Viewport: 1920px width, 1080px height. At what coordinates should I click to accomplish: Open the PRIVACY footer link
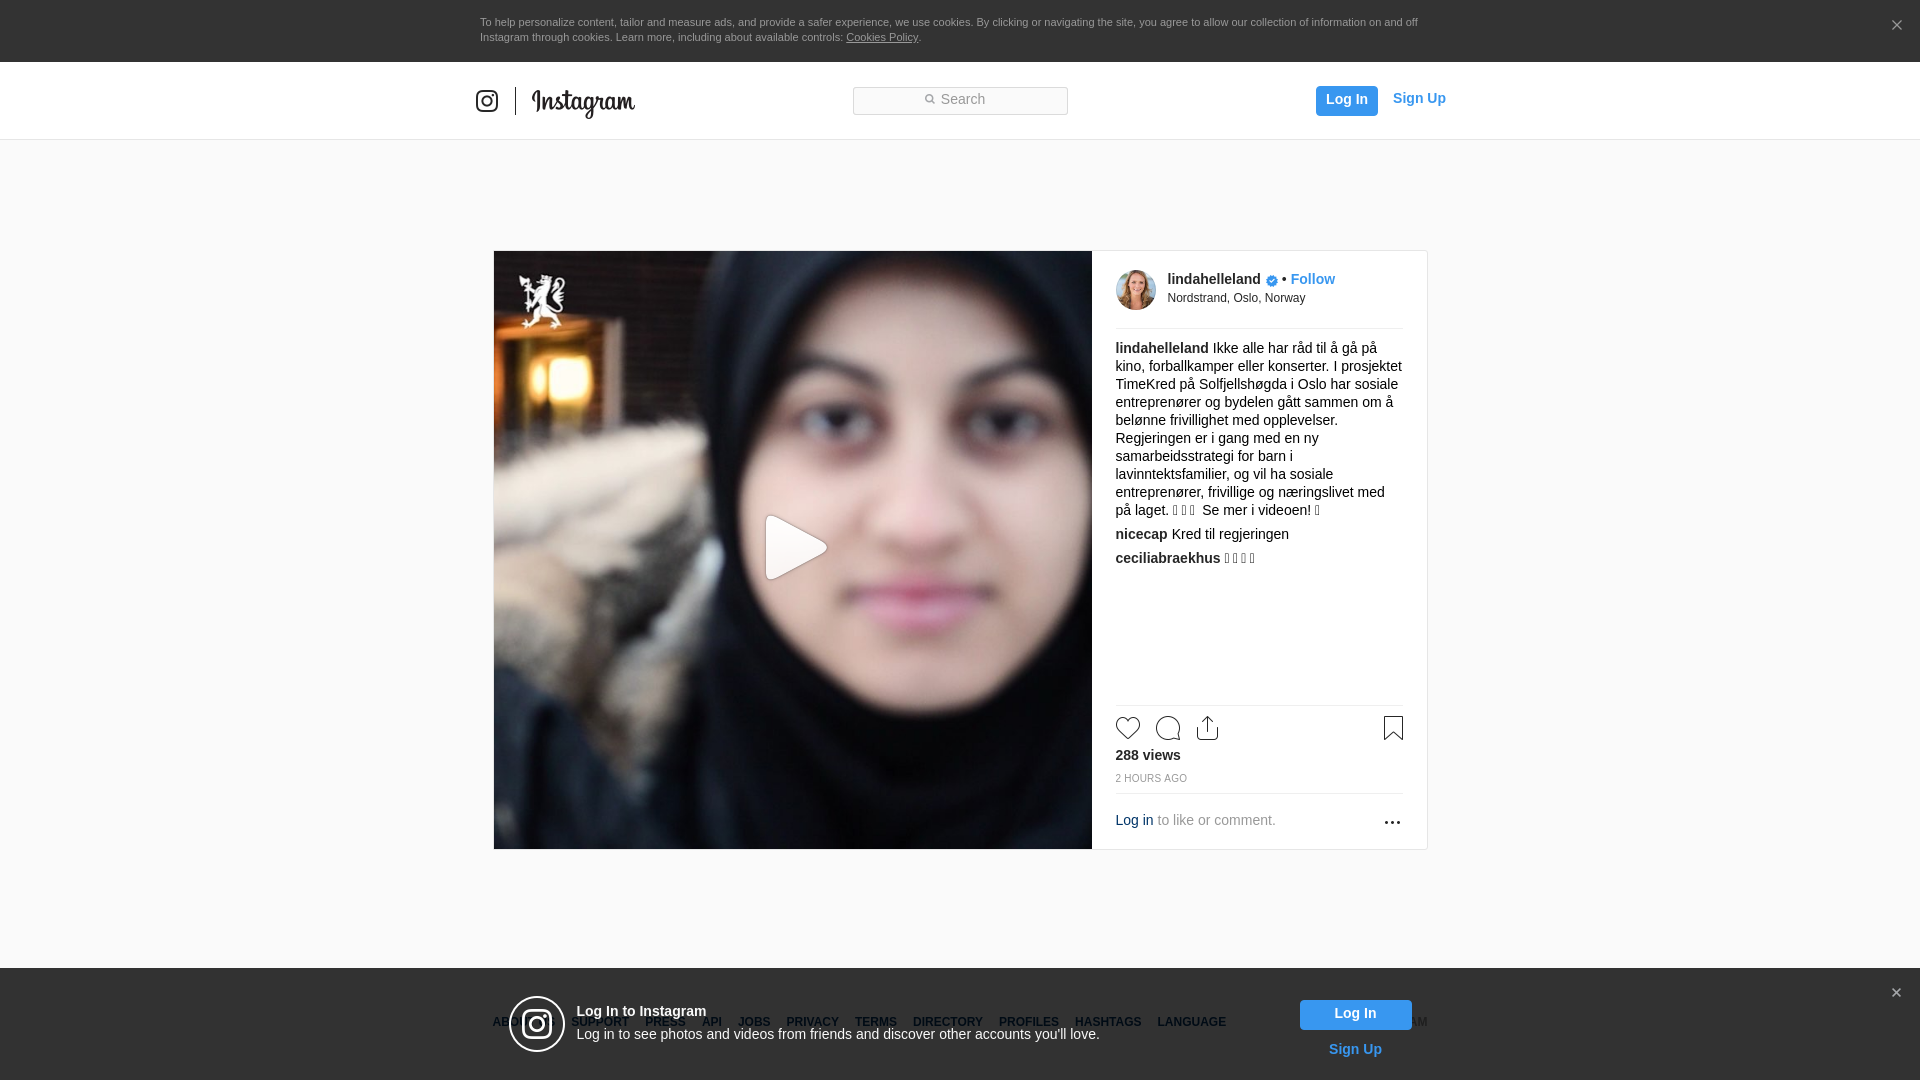(812, 1022)
